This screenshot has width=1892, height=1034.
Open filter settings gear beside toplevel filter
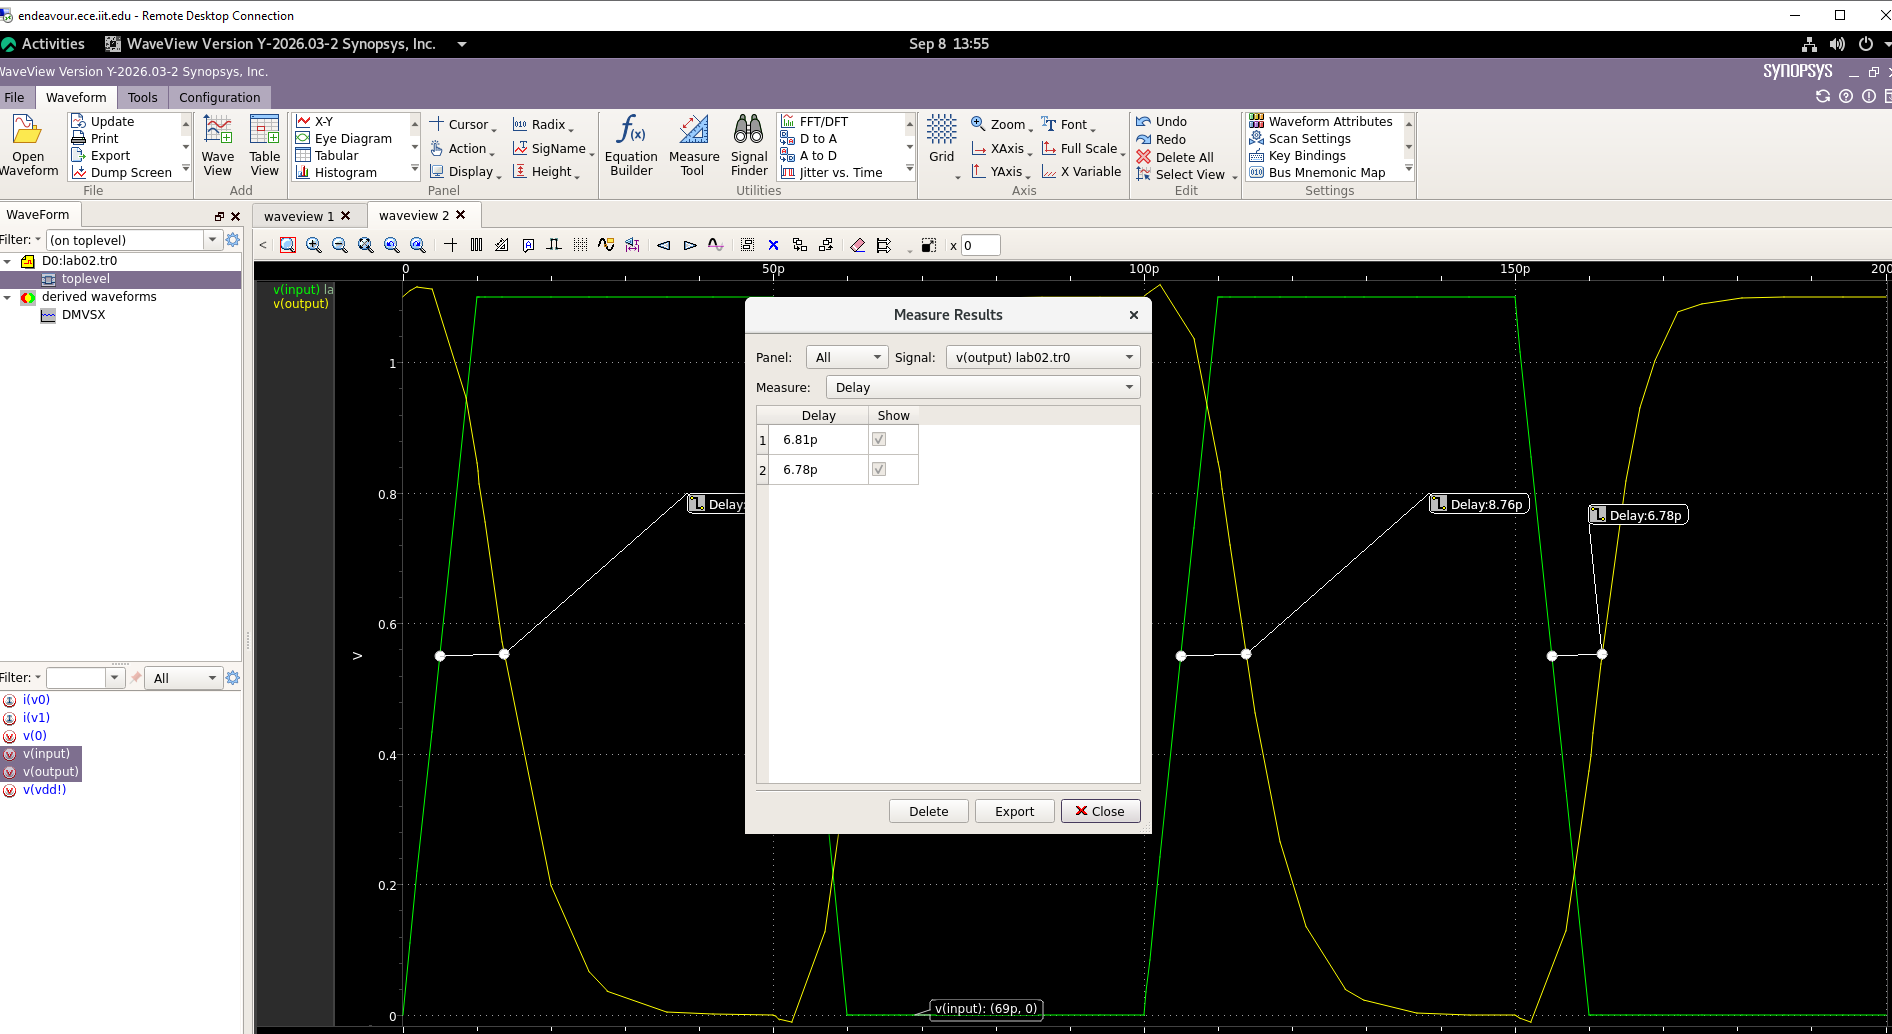233,240
